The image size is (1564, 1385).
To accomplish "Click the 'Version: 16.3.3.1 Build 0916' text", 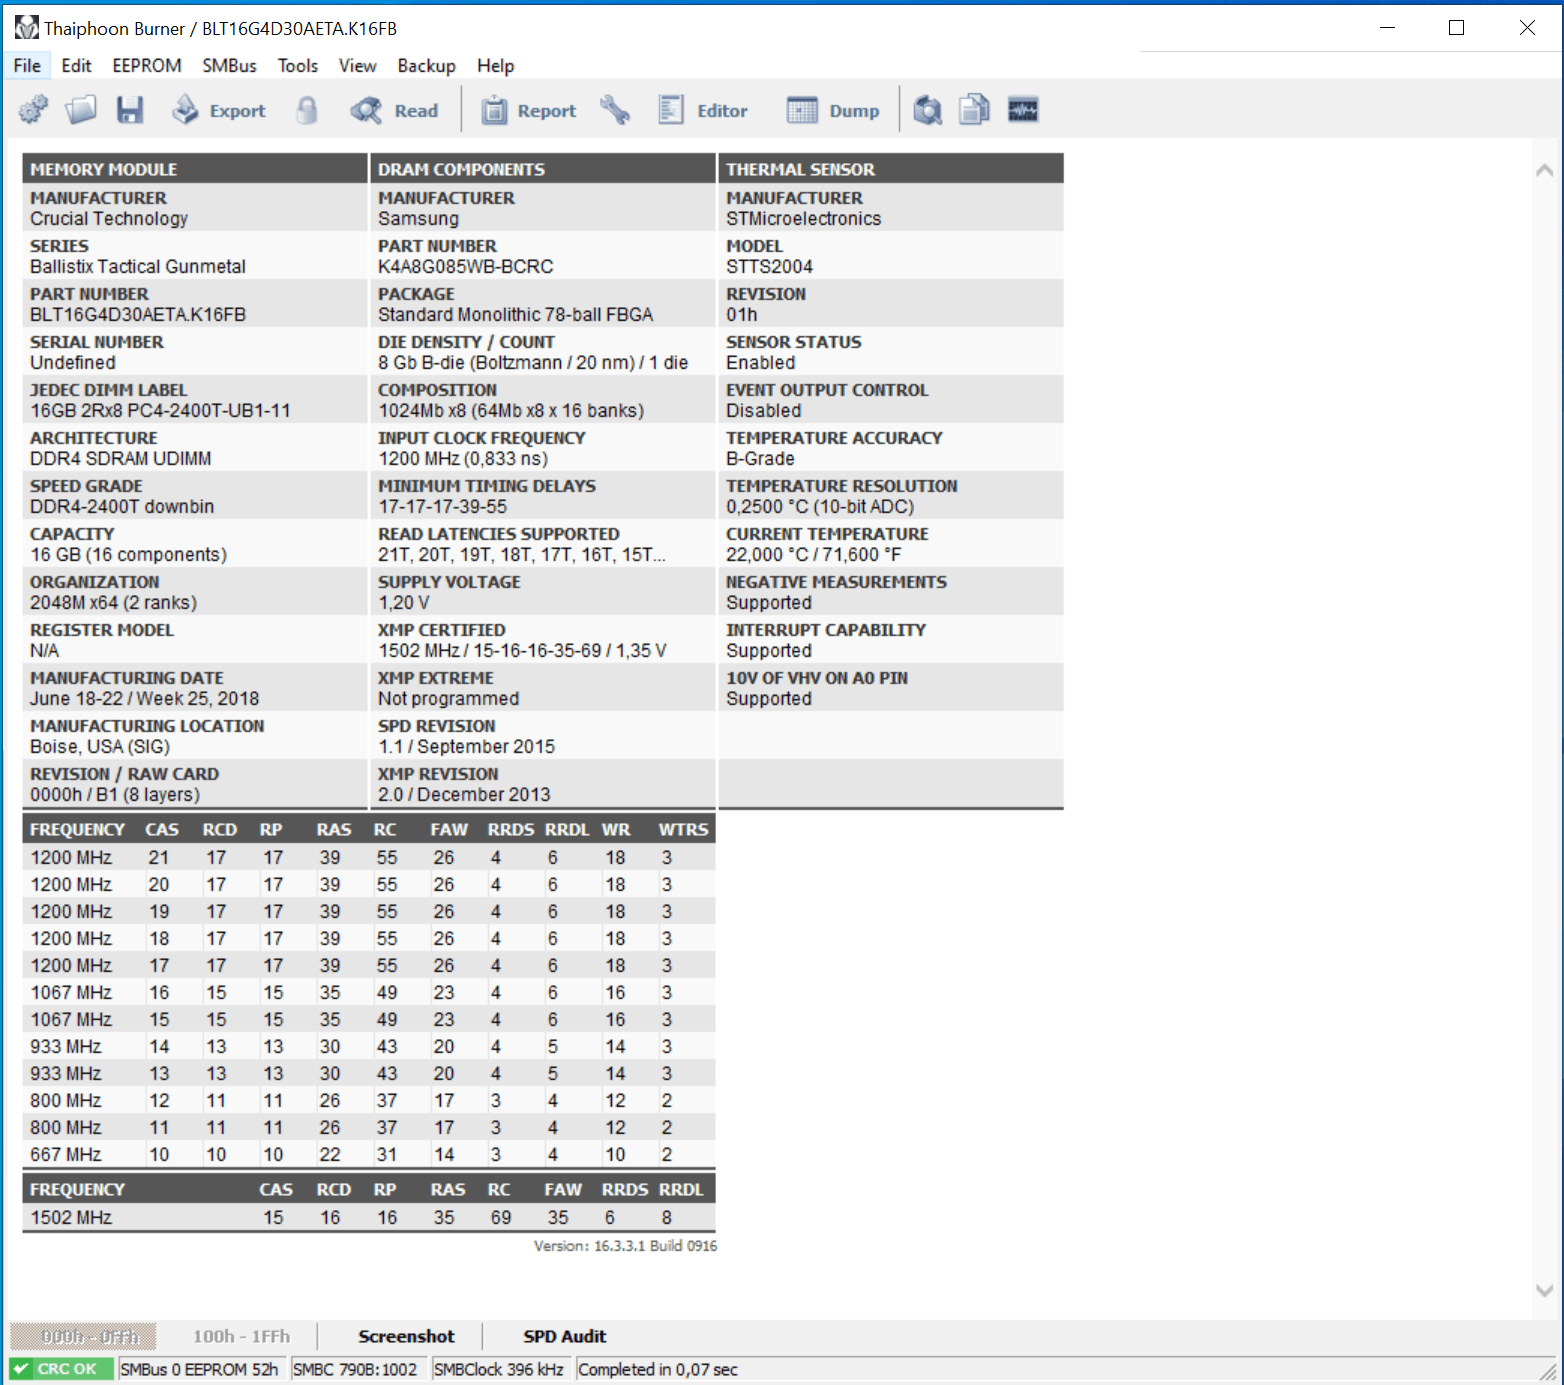I will pyautogui.click(x=625, y=1246).
